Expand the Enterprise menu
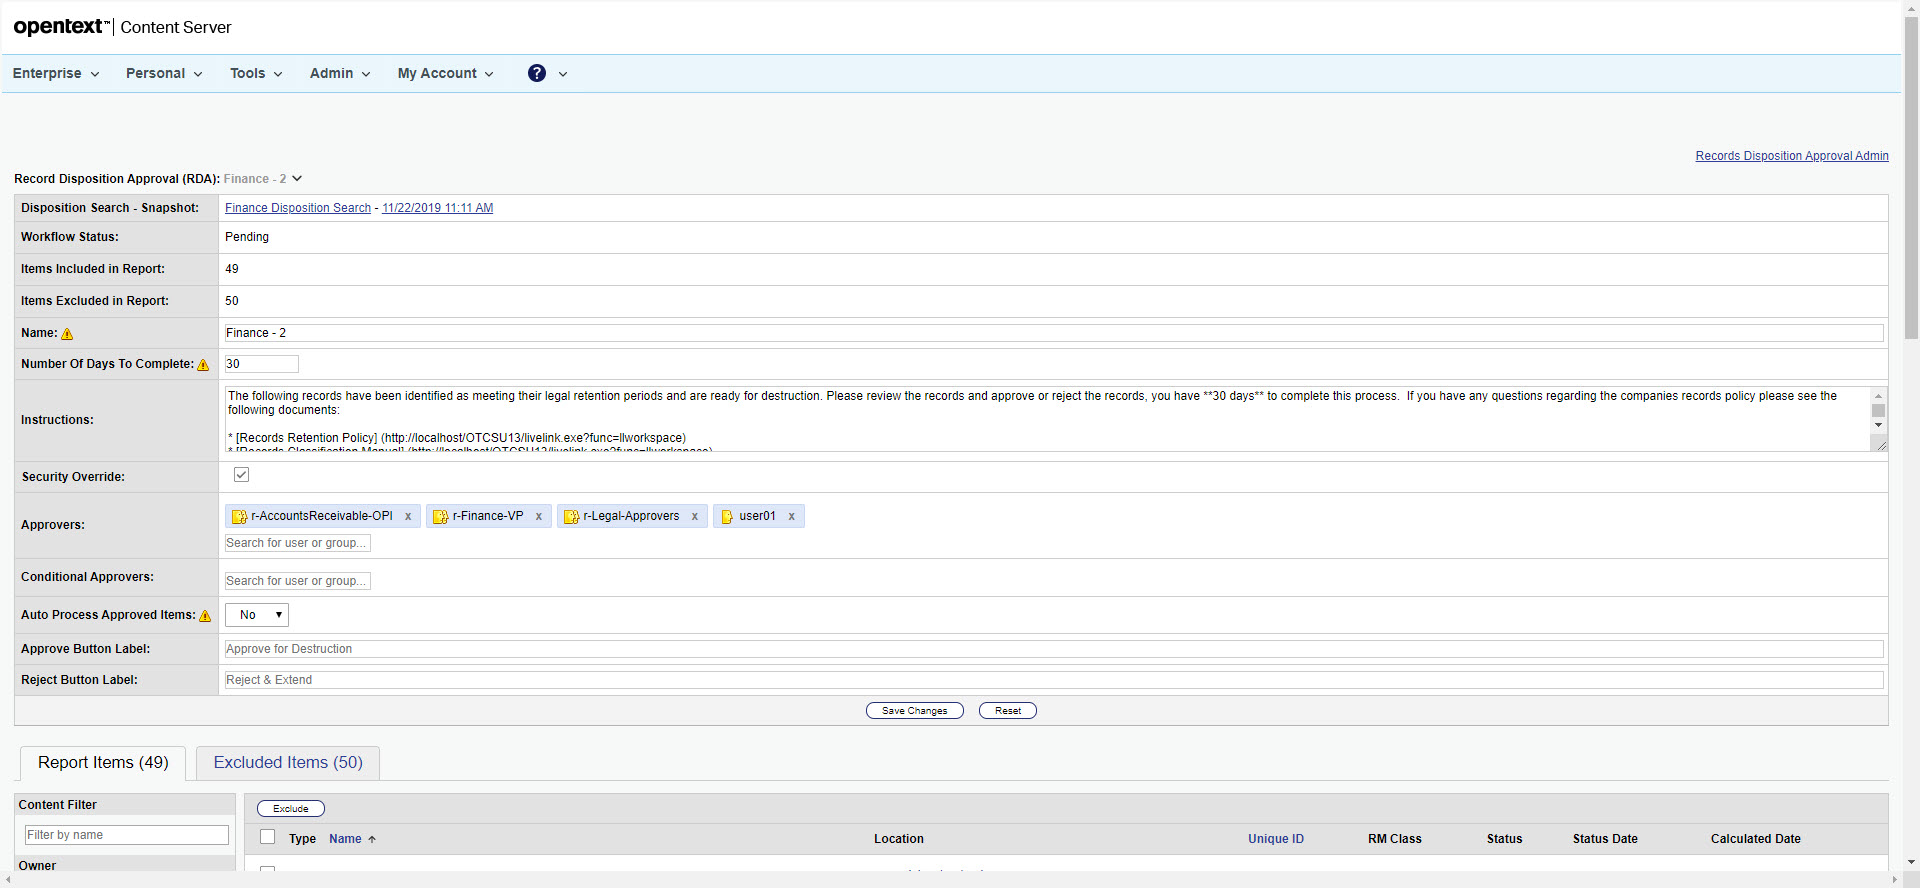The width and height of the screenshot is (1920, 888). [56, 73]
